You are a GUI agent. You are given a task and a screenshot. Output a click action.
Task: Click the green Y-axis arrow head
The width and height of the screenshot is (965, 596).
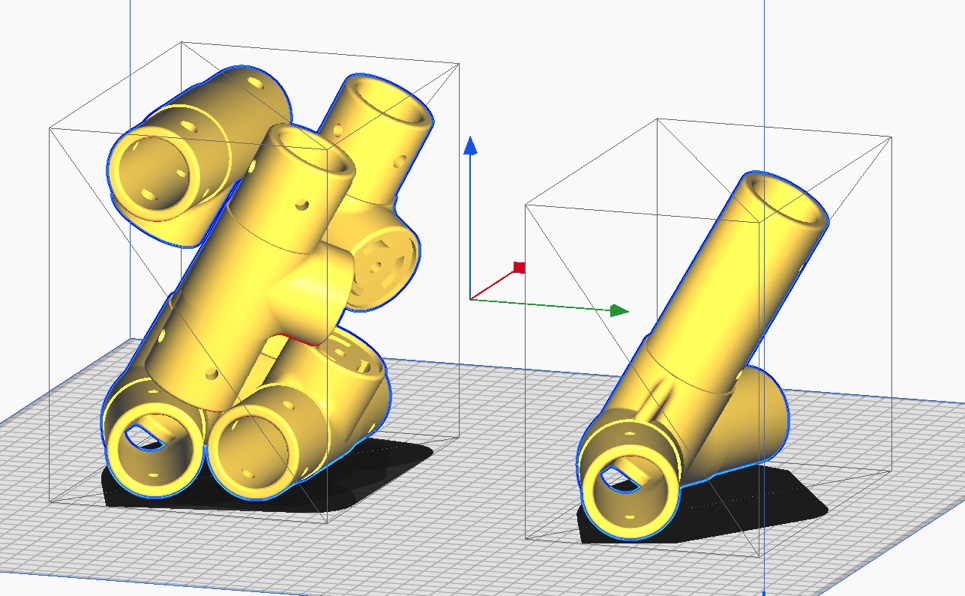619,310
